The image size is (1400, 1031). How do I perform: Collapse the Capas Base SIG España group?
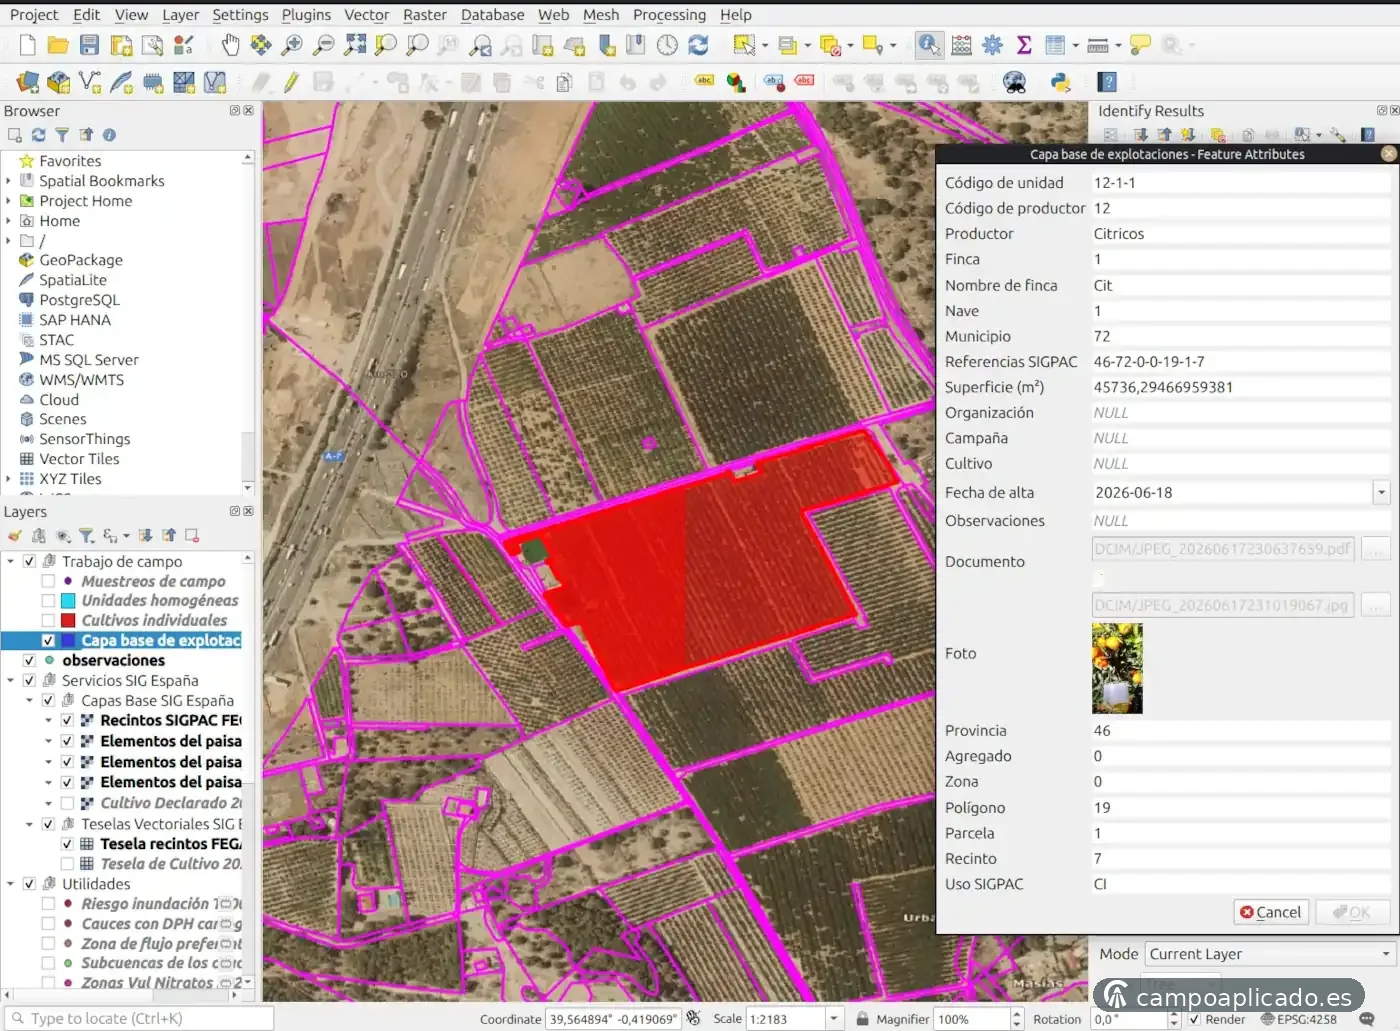29,701
